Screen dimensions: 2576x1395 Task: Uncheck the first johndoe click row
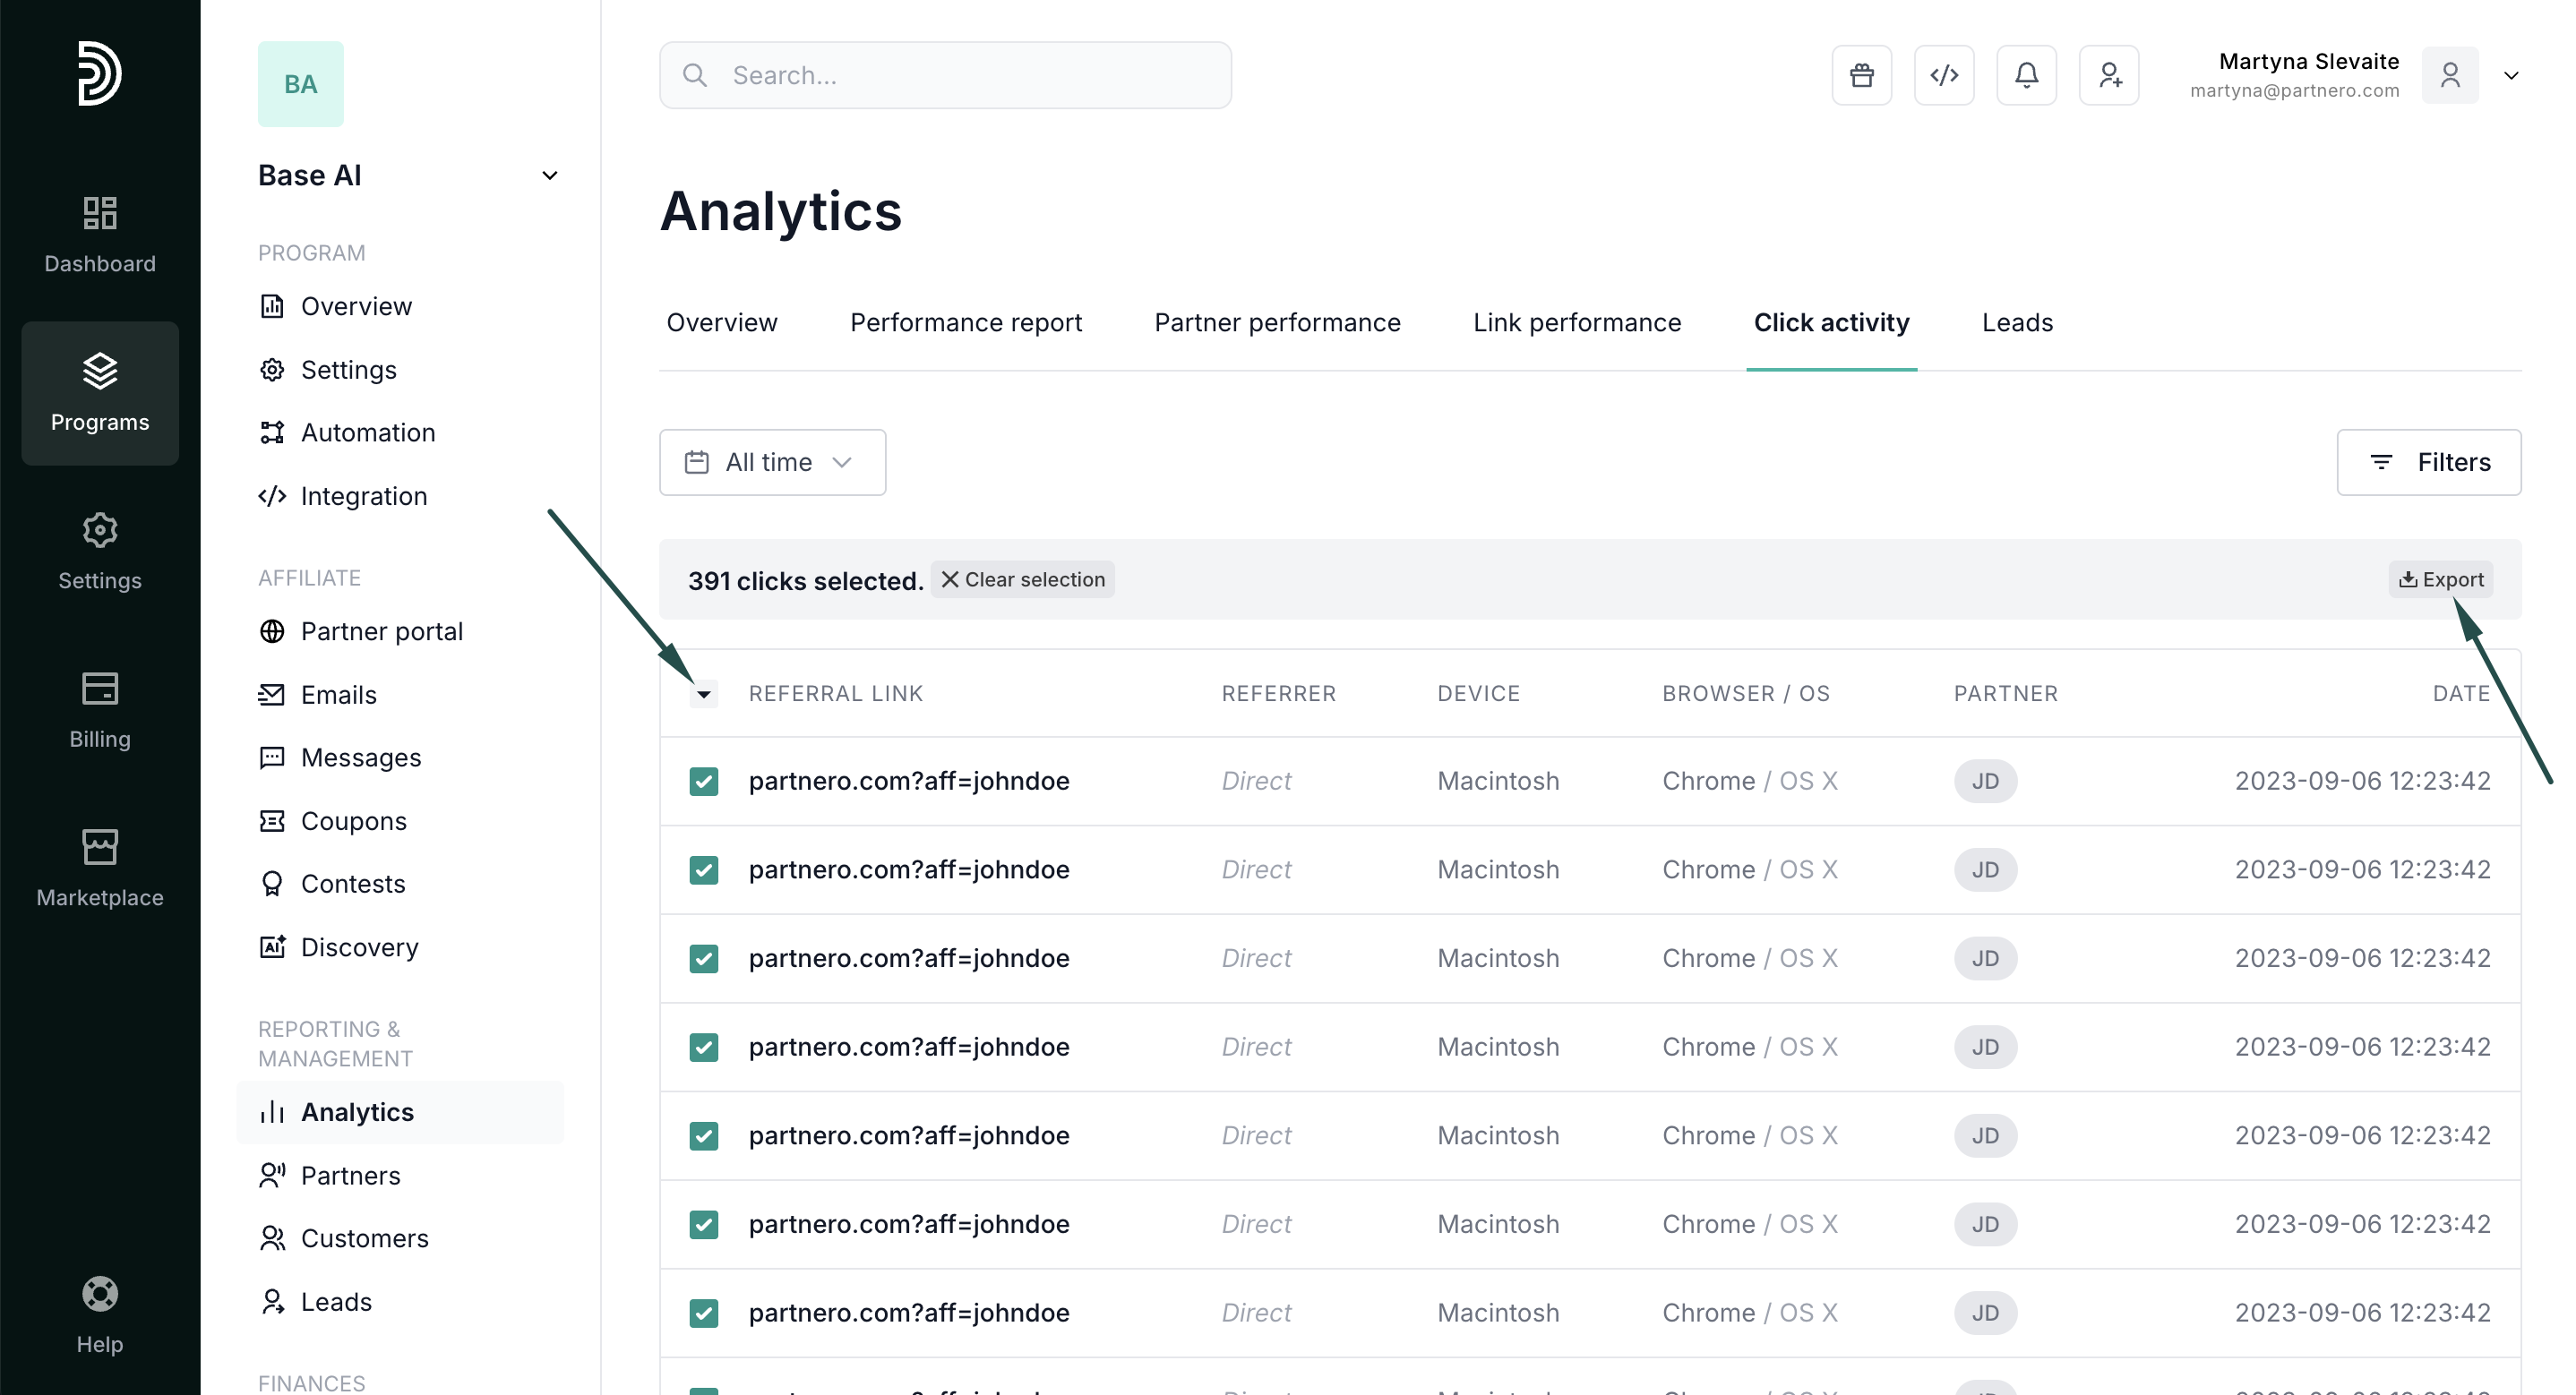pyautogui.click(x=704, y=781)
